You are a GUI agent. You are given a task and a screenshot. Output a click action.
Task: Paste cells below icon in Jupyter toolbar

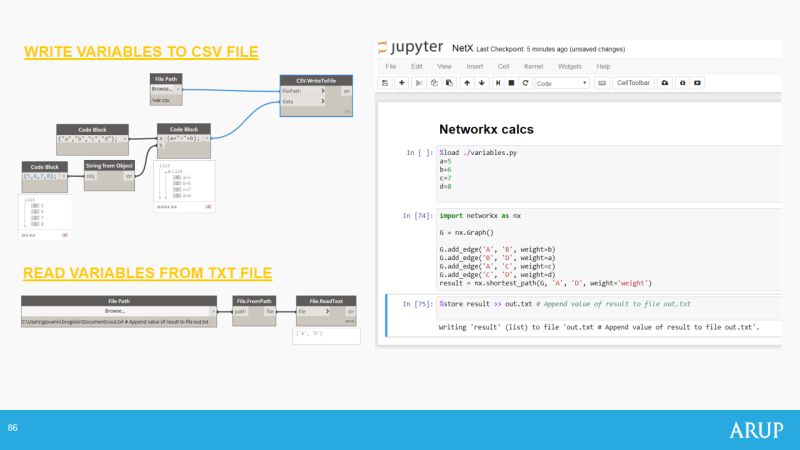[449, 83]
